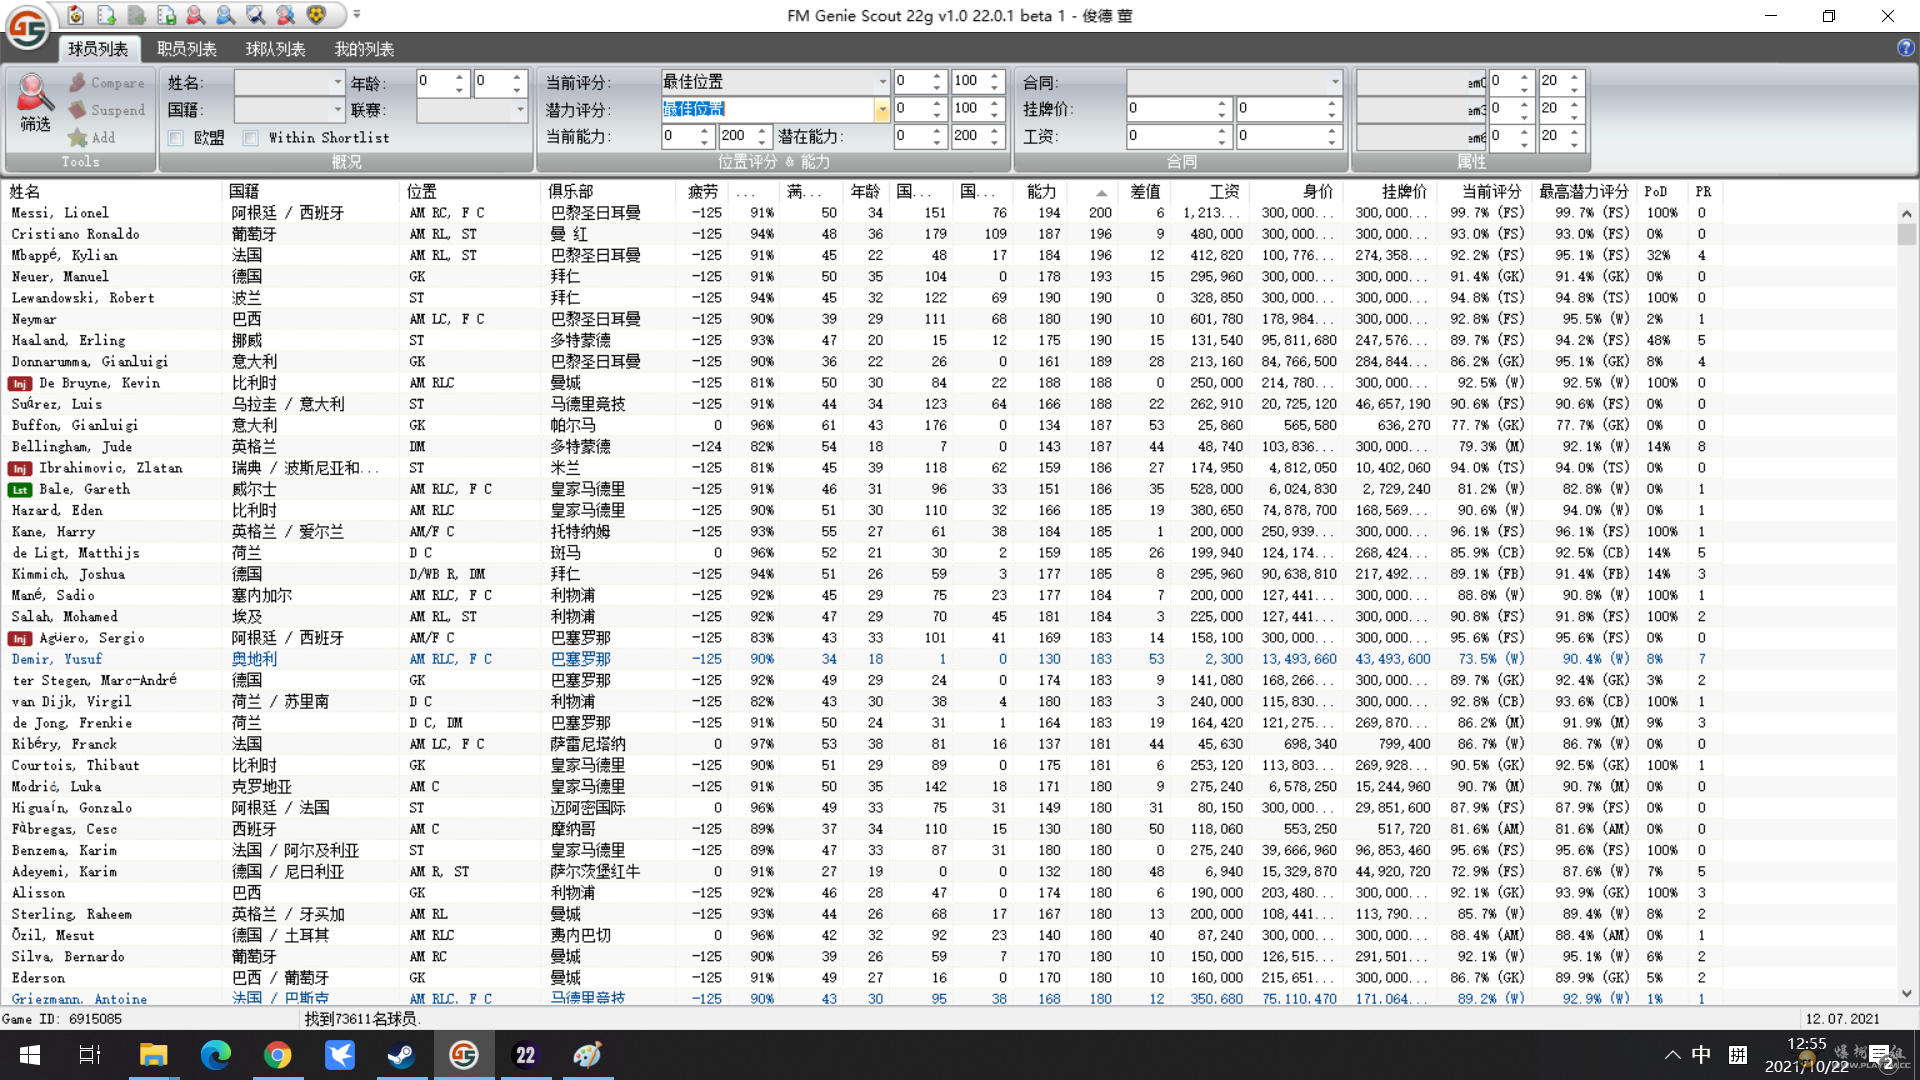Screen dimensions: 1920x1080
Task: Open Football Manager 22 taskbar icon
Action: pyautogui.click(x=525, y=1055)
